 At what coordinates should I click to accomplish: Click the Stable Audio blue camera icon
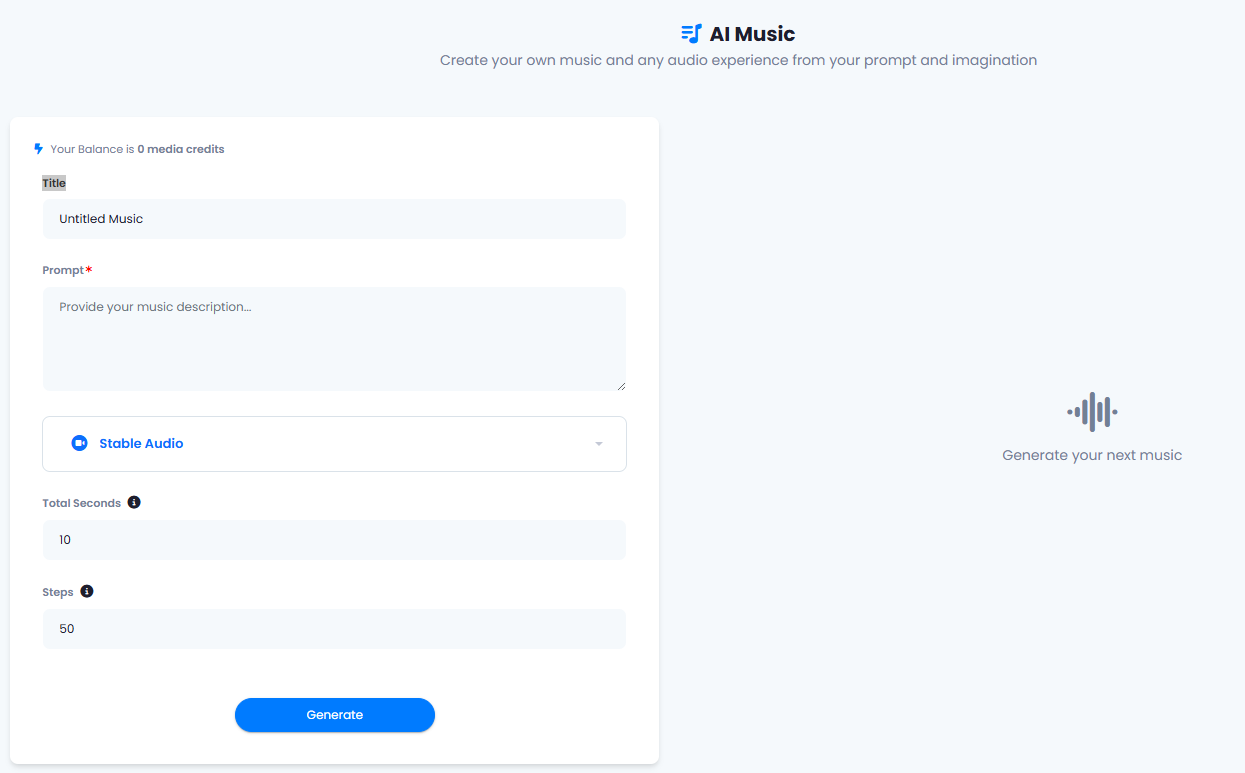pos(80,443)
